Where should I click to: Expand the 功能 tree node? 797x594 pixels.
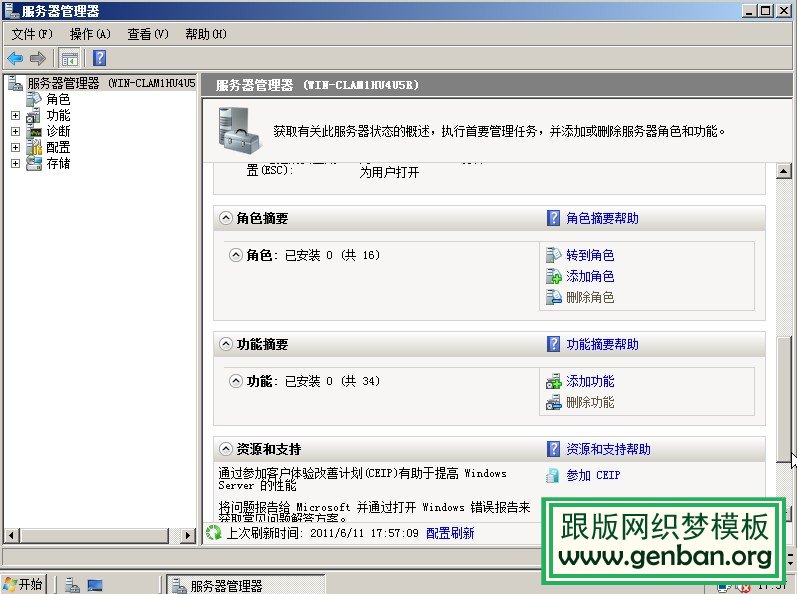[x=15, y=116]
